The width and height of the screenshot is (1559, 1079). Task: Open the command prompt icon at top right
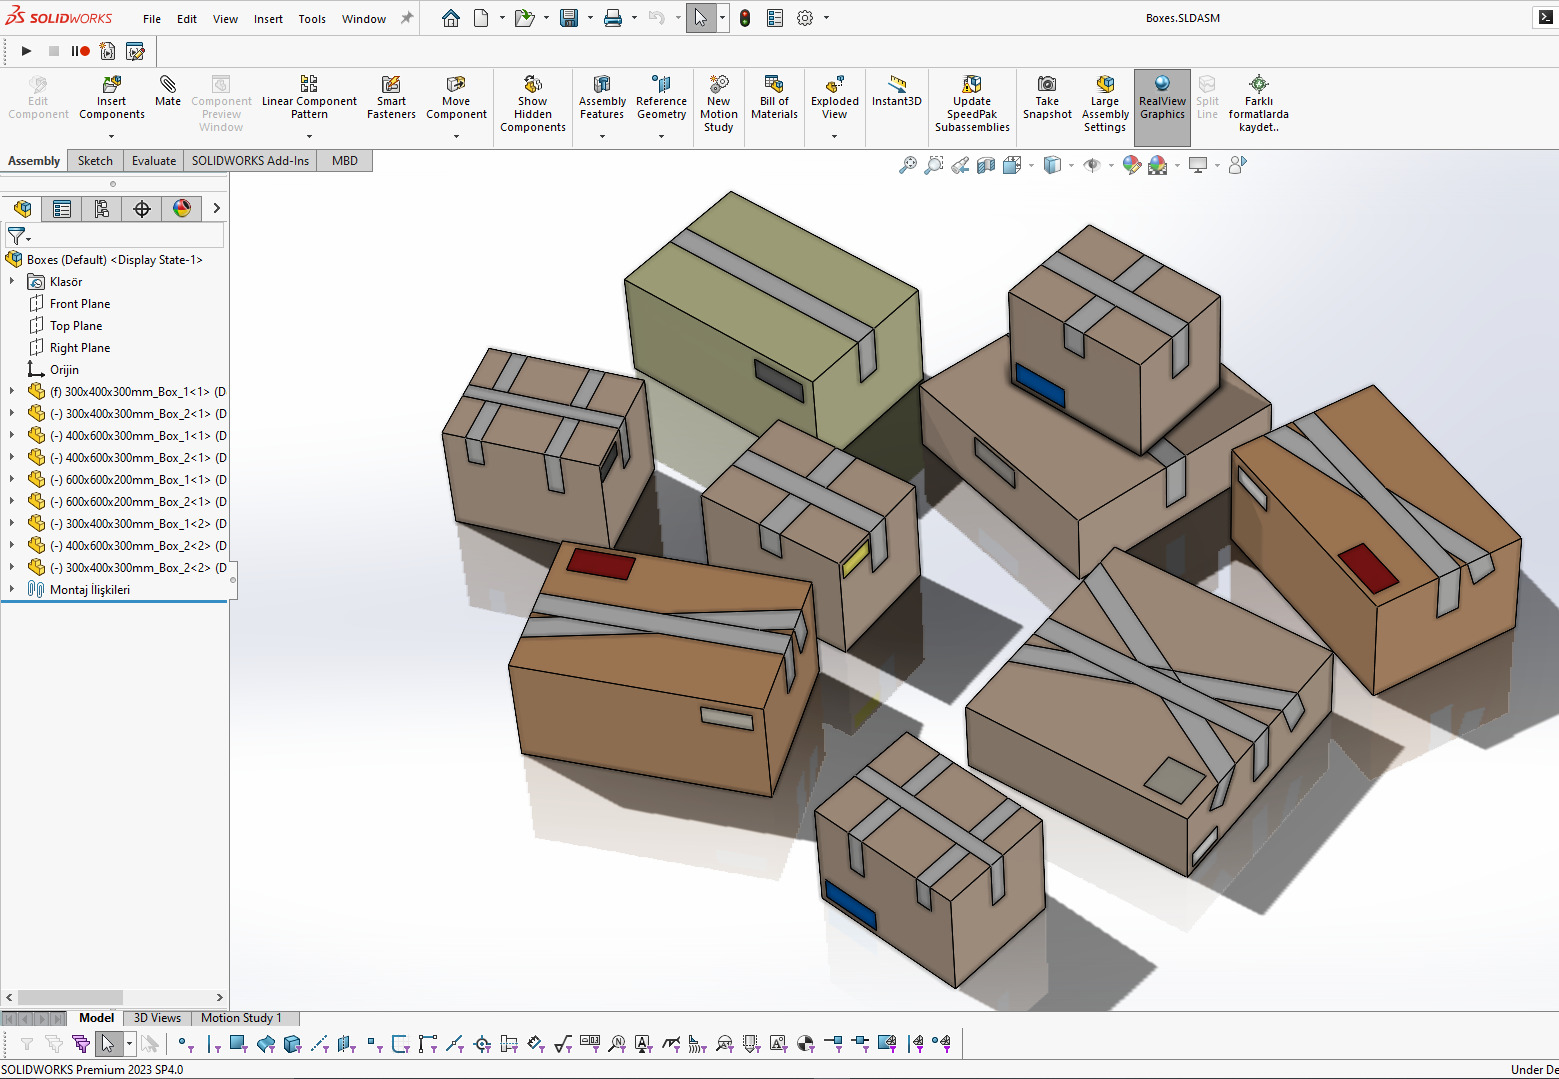[1545, 18]
